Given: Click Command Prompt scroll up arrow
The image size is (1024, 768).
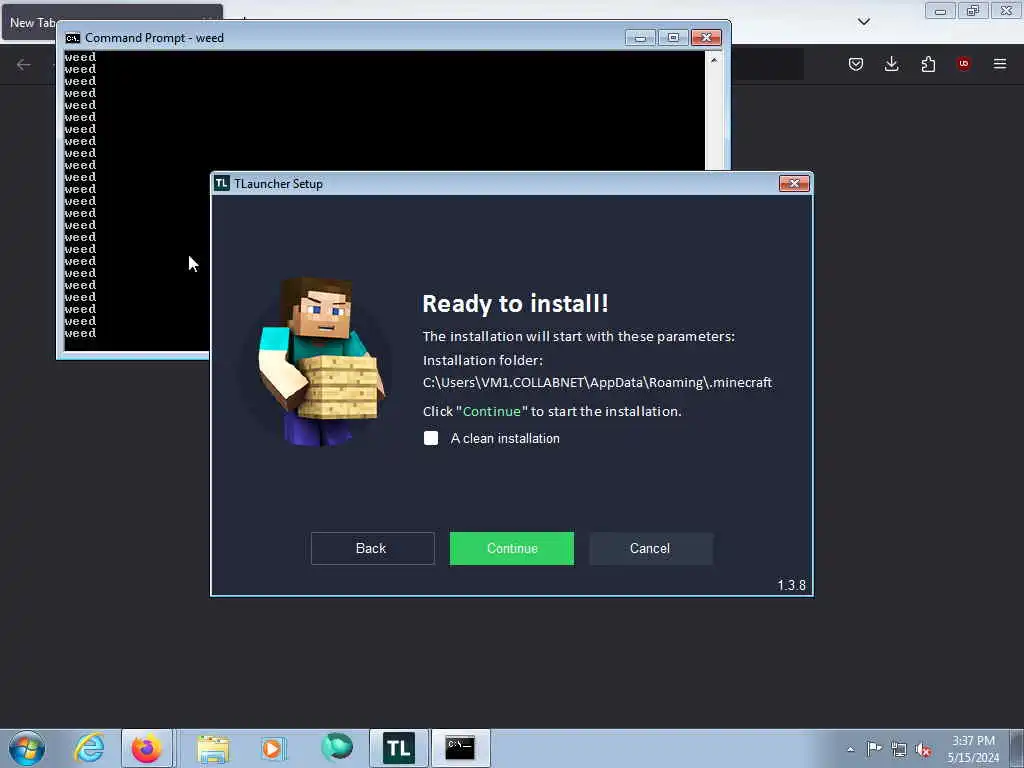Looking at the screenshot, I should tap(714, 59).
